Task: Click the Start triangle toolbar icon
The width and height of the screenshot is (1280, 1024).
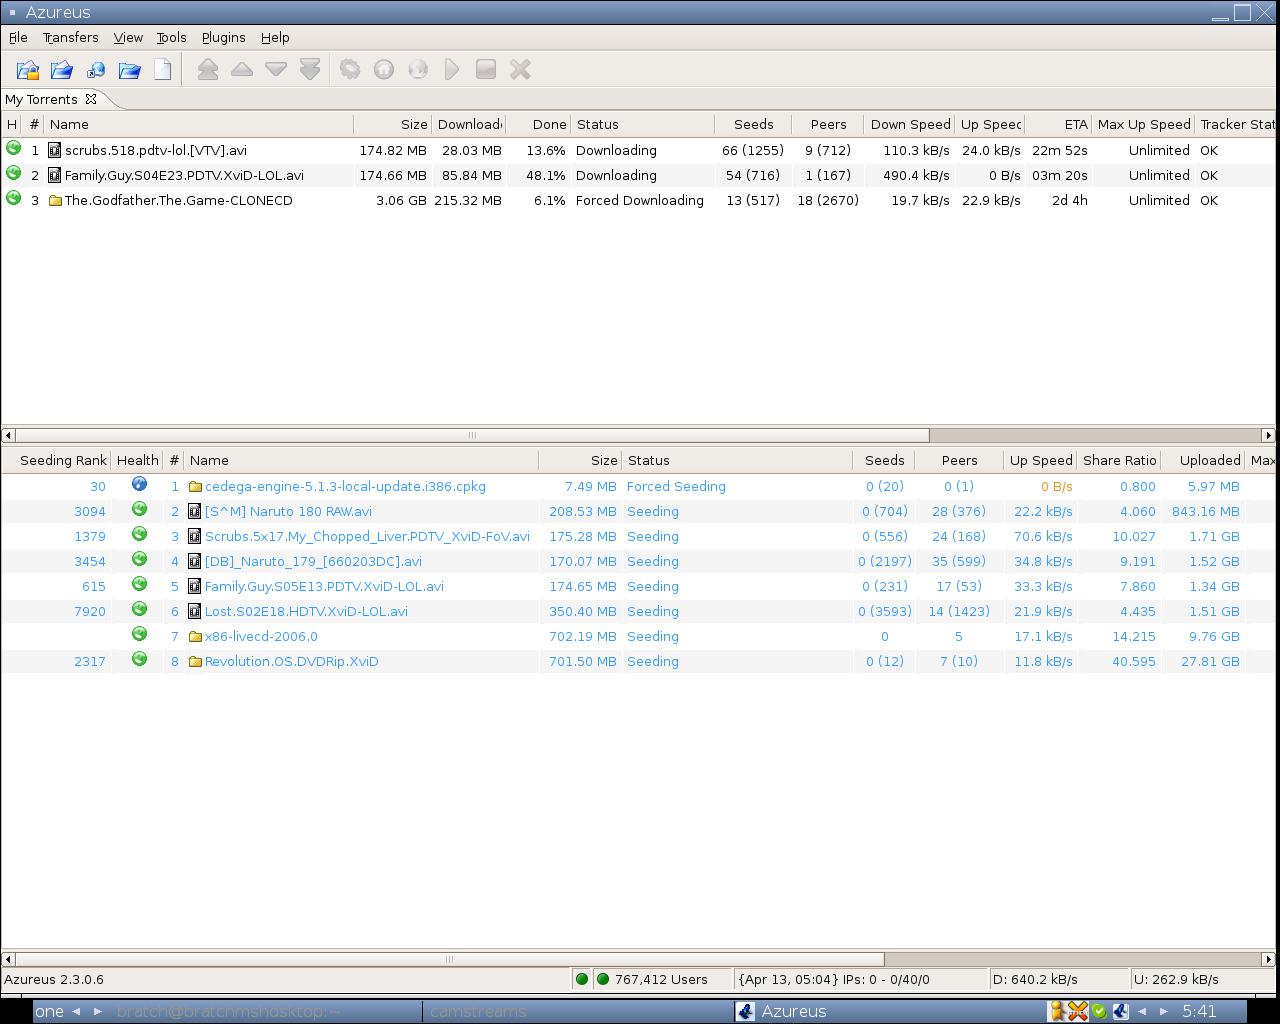Action: [452, 70]
